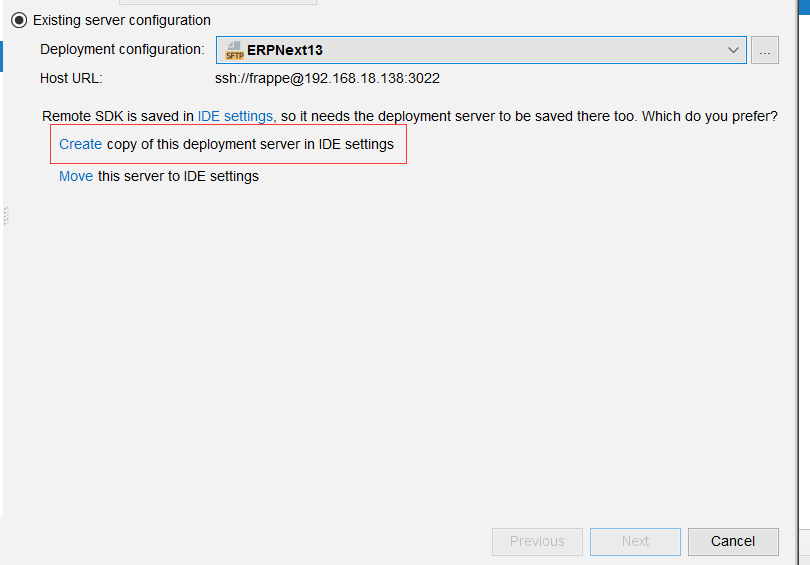Click the dotted splitter grip on left edge
The height and width of the screenshot is (565, 810).
click(6, 216)
